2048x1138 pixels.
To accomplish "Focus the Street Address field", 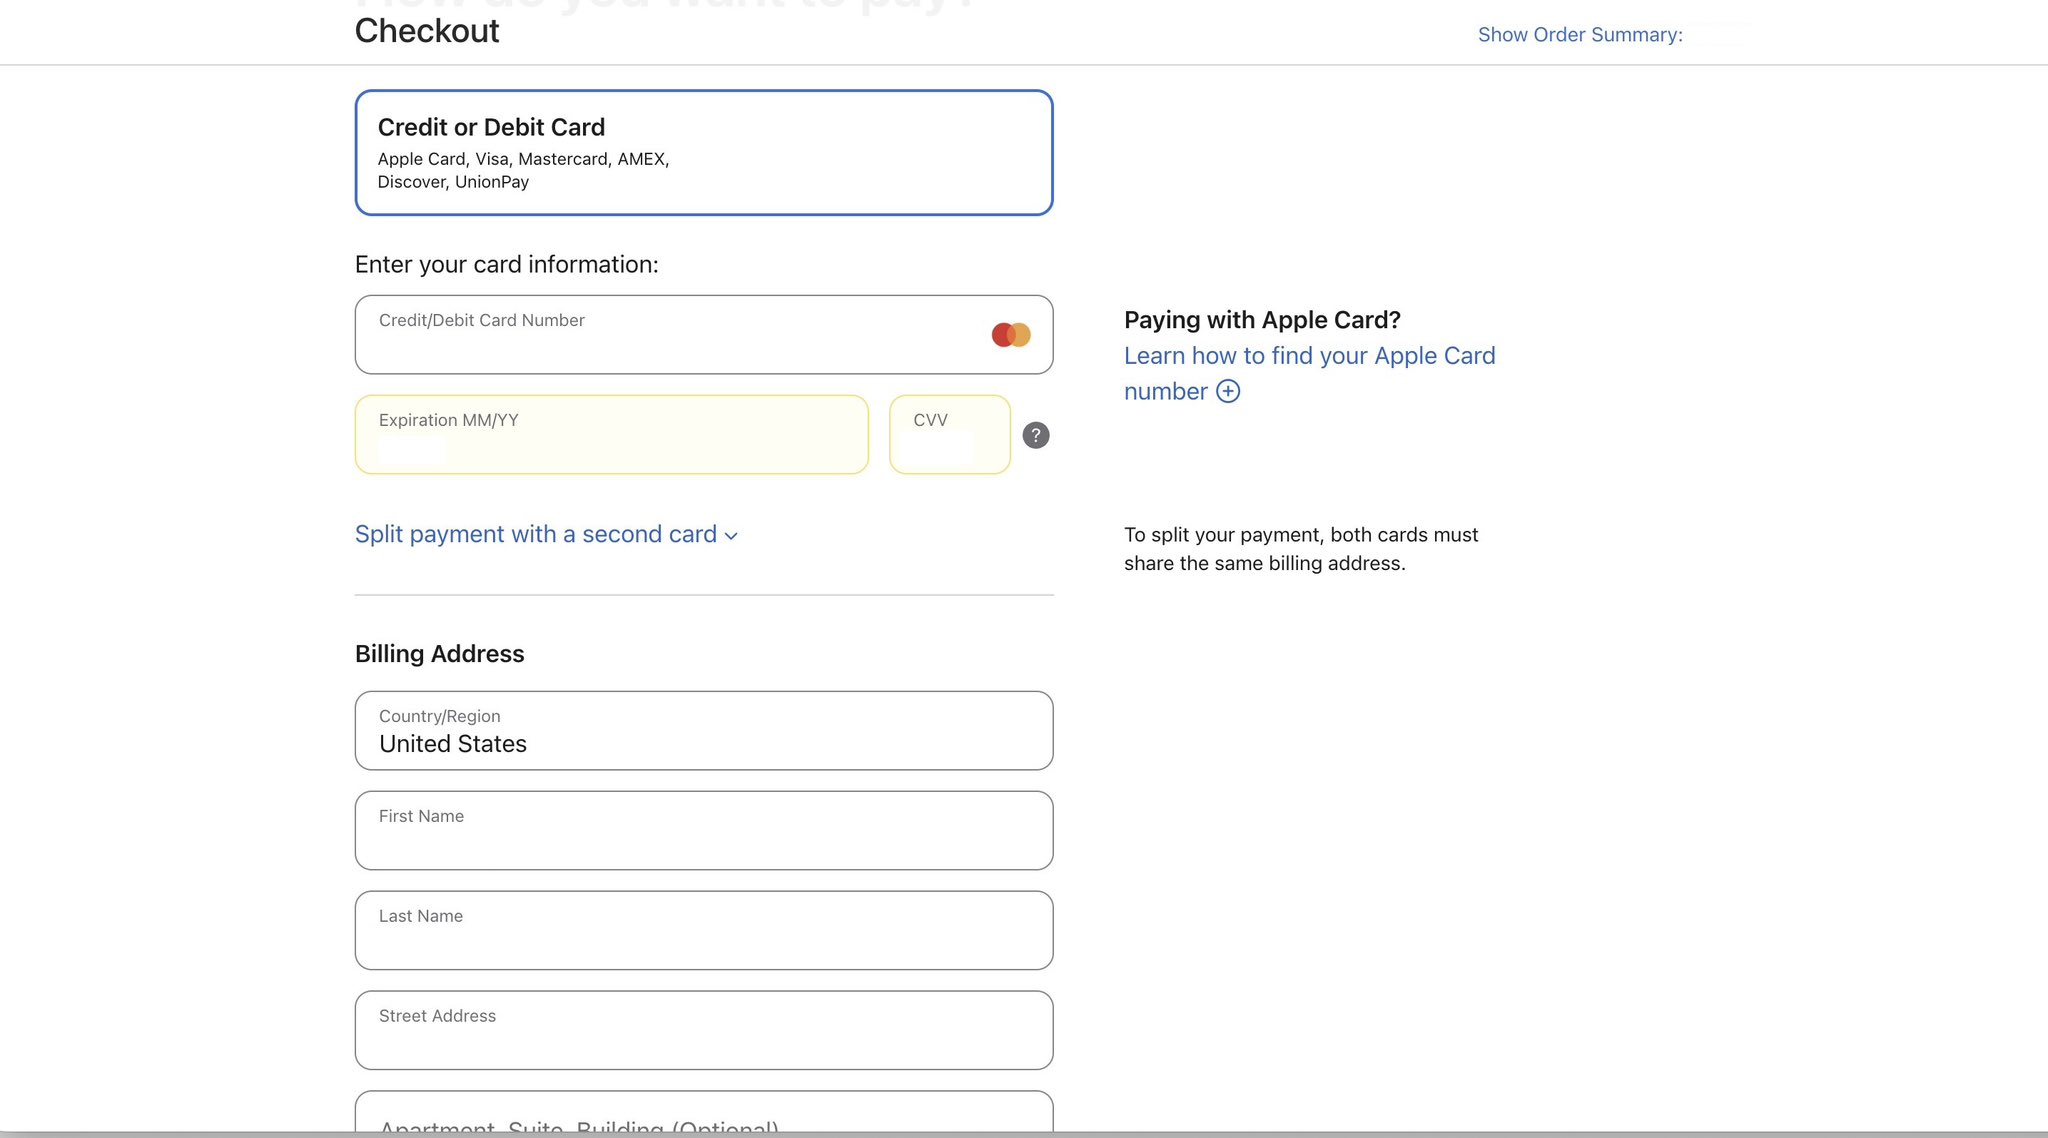I will 704,1030.
